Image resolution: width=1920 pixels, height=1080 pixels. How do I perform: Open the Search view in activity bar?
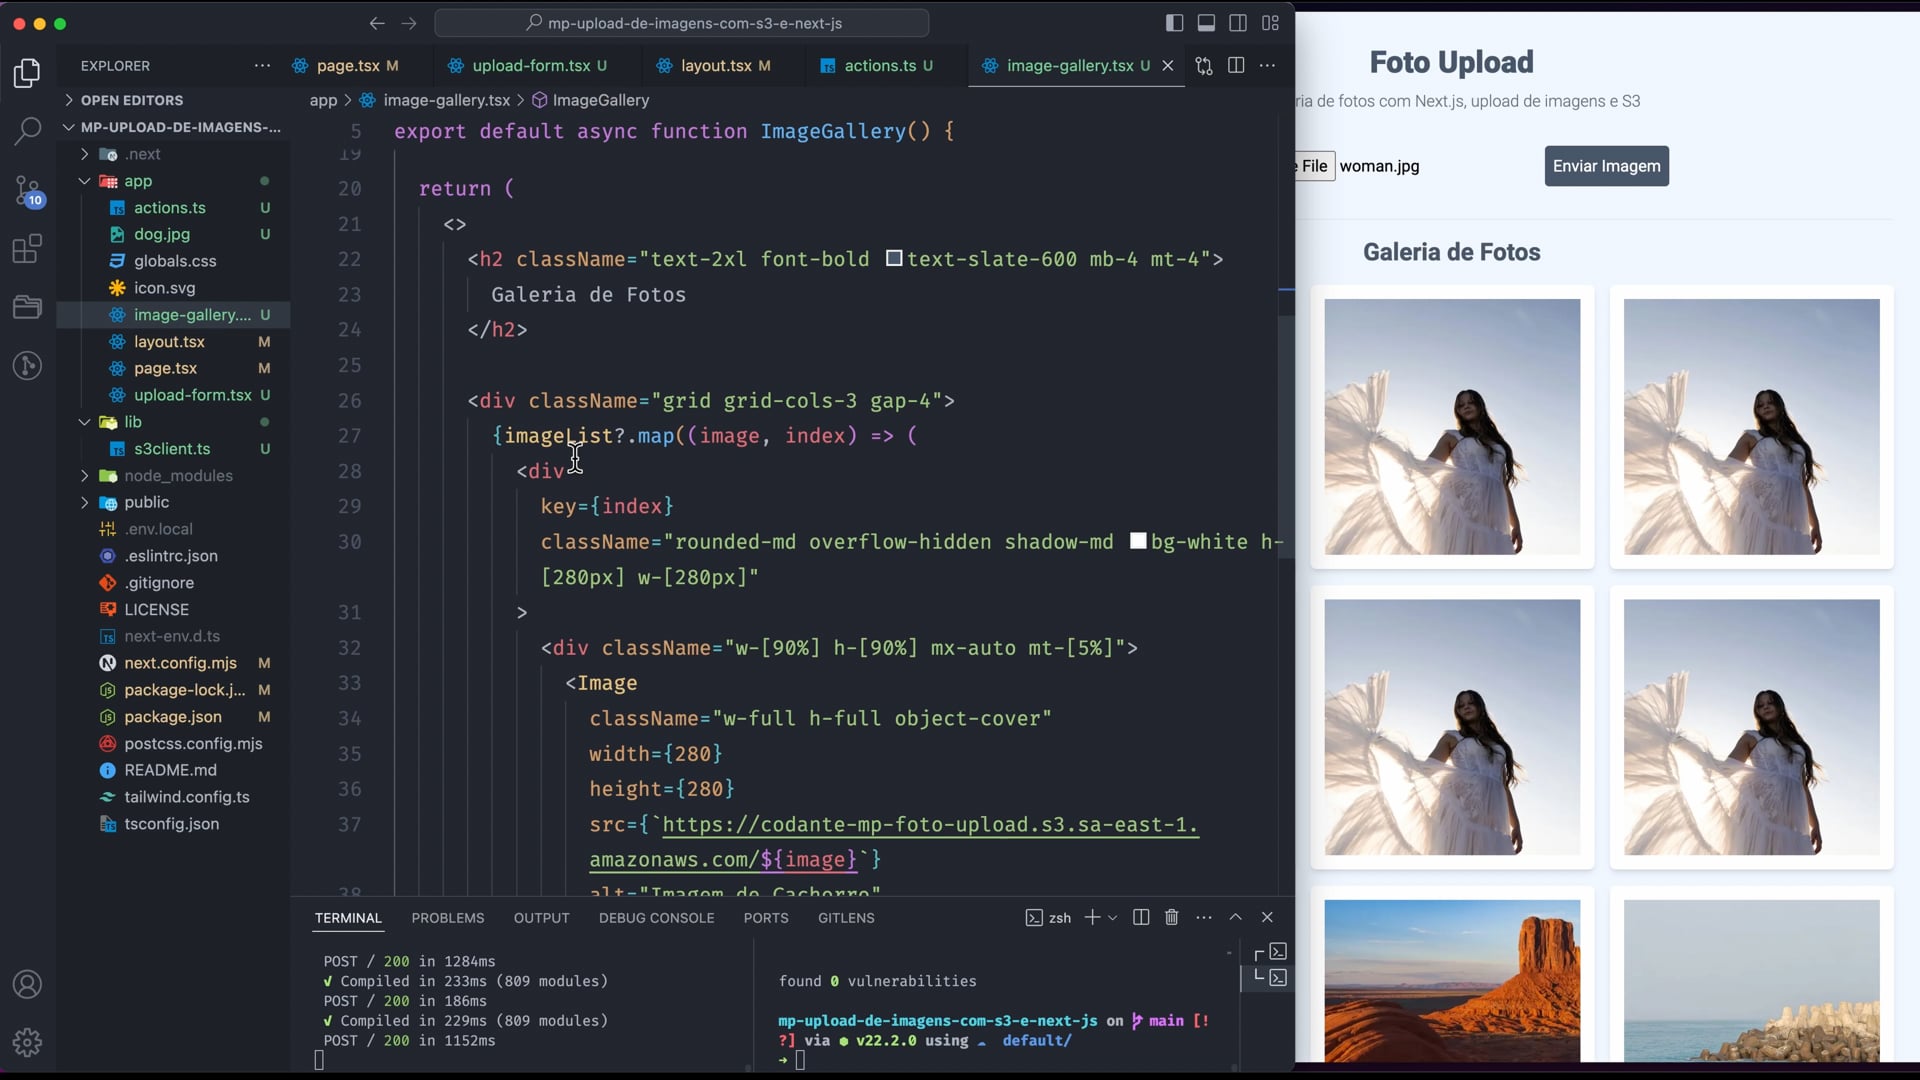[28, 131]
